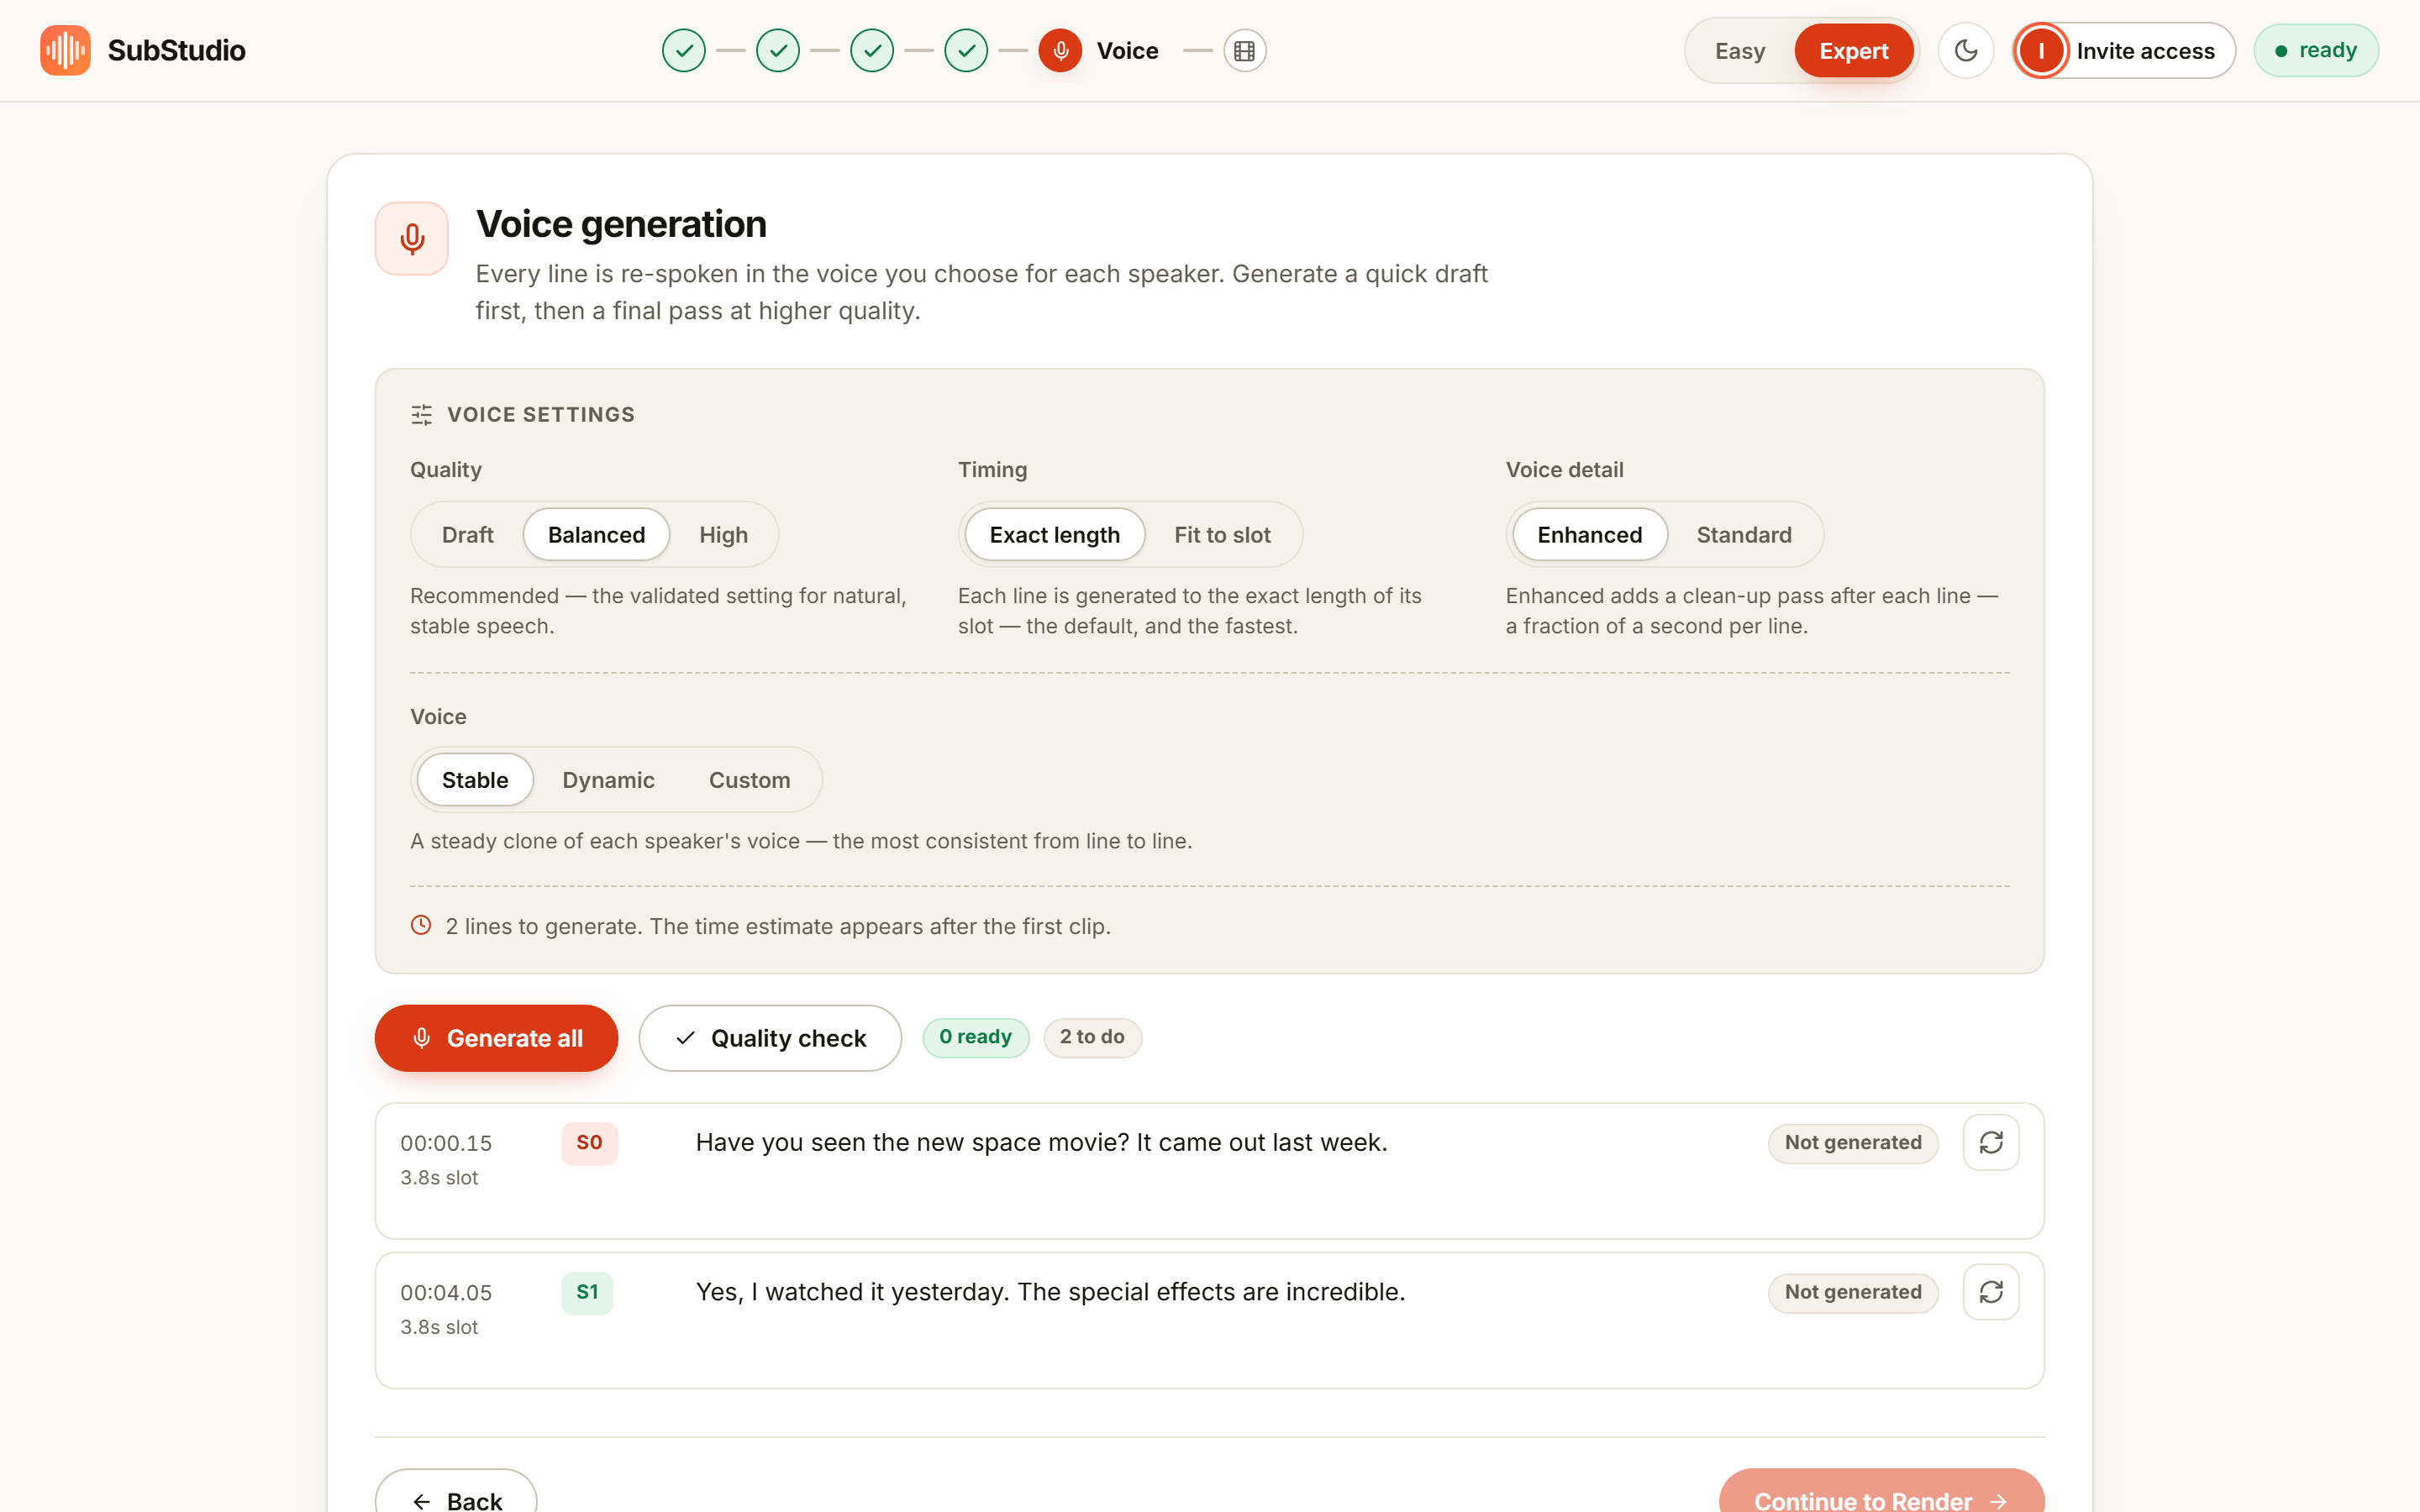The height and width of the screenshot is (1512, 2420).
Task: Set Quality to High
Action: pos(723,534)
